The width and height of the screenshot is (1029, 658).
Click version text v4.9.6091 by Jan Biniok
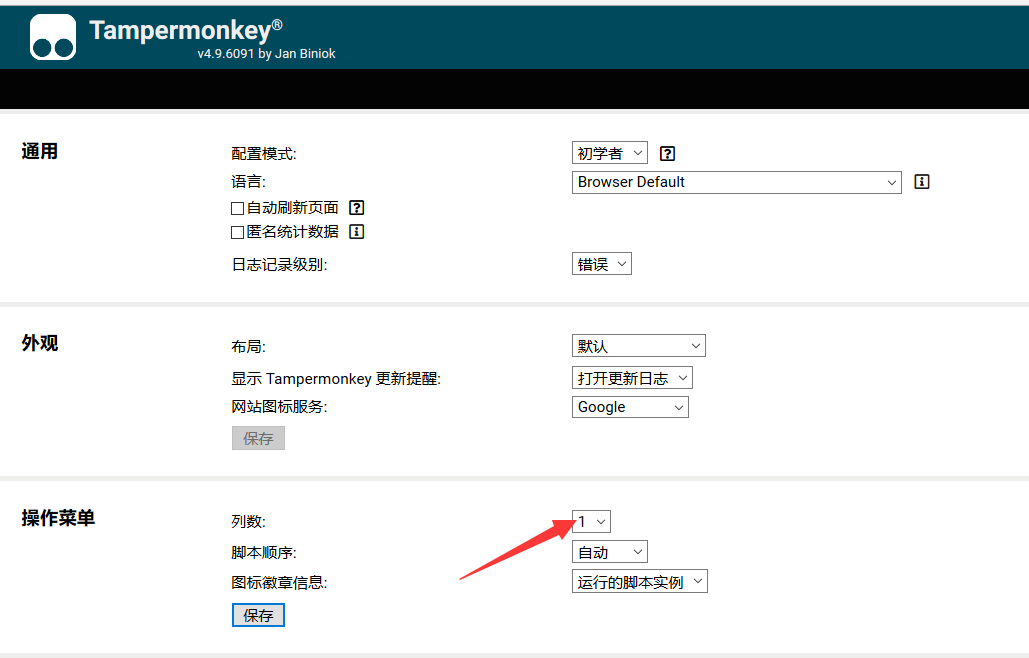click(x=266, y=54)
